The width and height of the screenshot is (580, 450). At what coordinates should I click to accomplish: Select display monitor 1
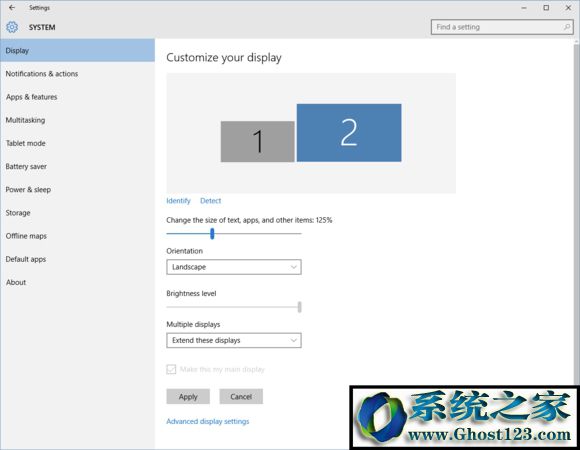(x=257, y=141)
